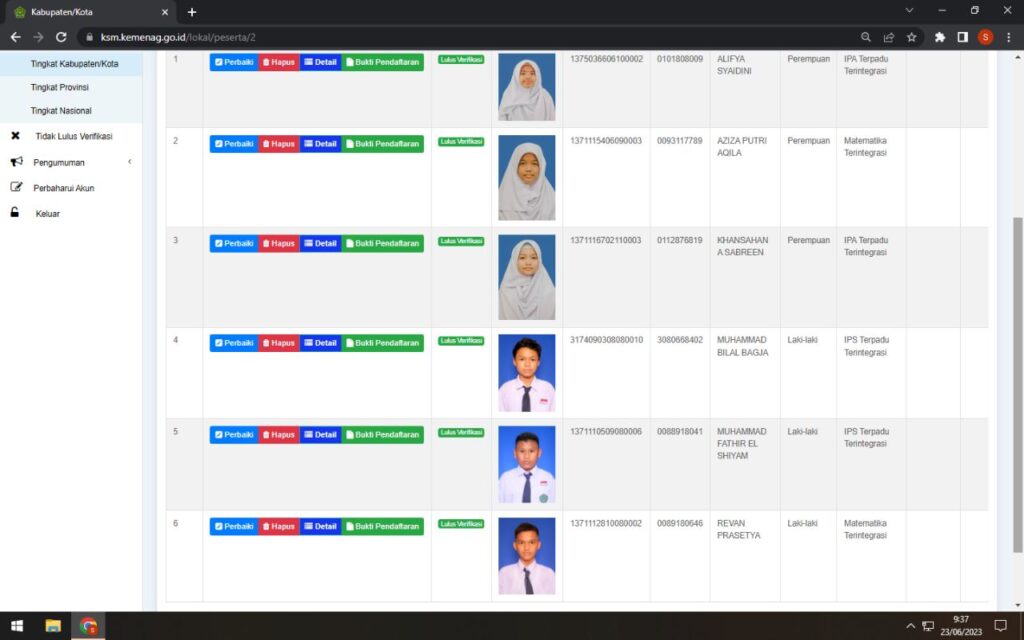Open Tidak Lulus Verifikasi menu item
The image size is (1024, 640).
point(73,136)
